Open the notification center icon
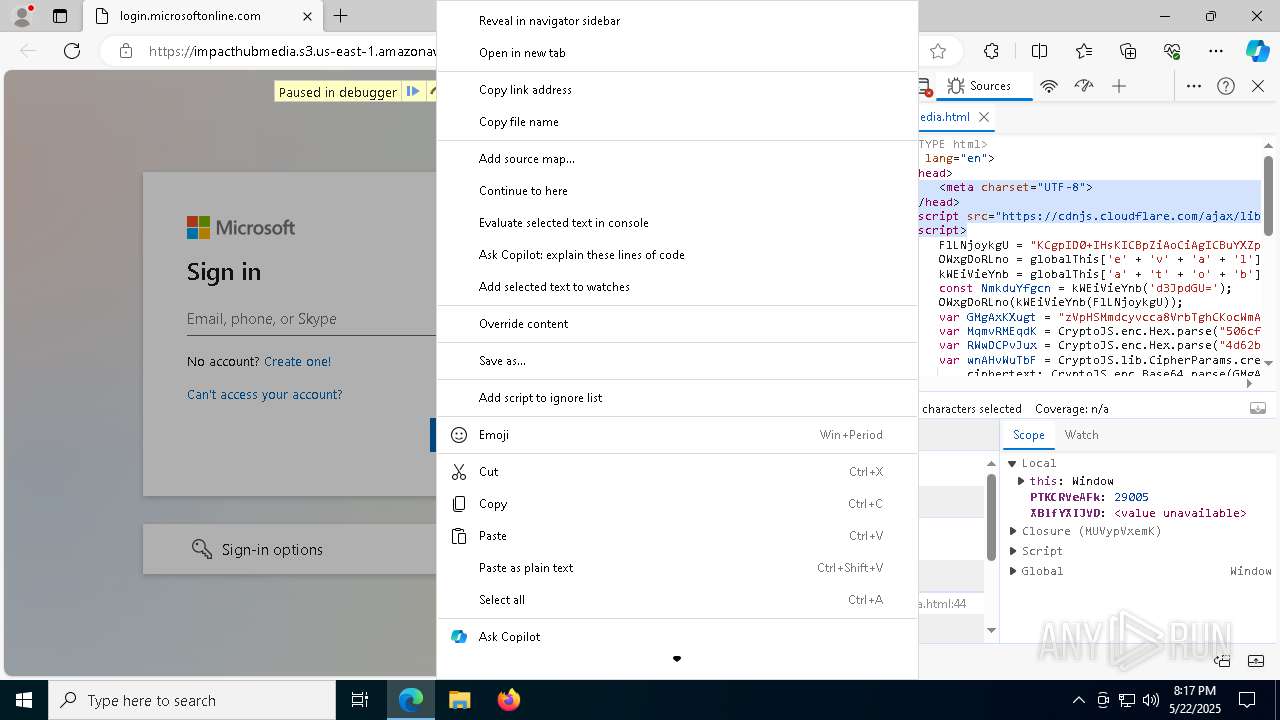The image size is (1280, 720). (1247, 700)
